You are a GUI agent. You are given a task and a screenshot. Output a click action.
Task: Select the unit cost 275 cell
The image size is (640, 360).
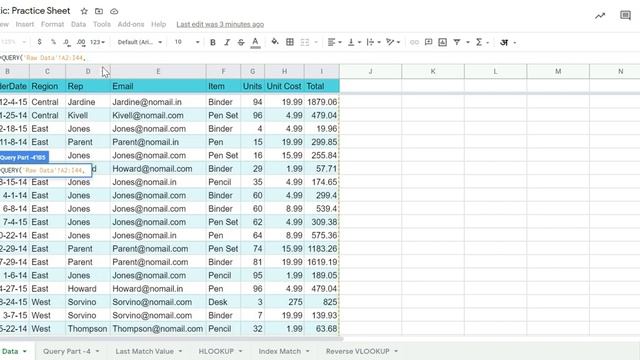[x=284, y=302]
